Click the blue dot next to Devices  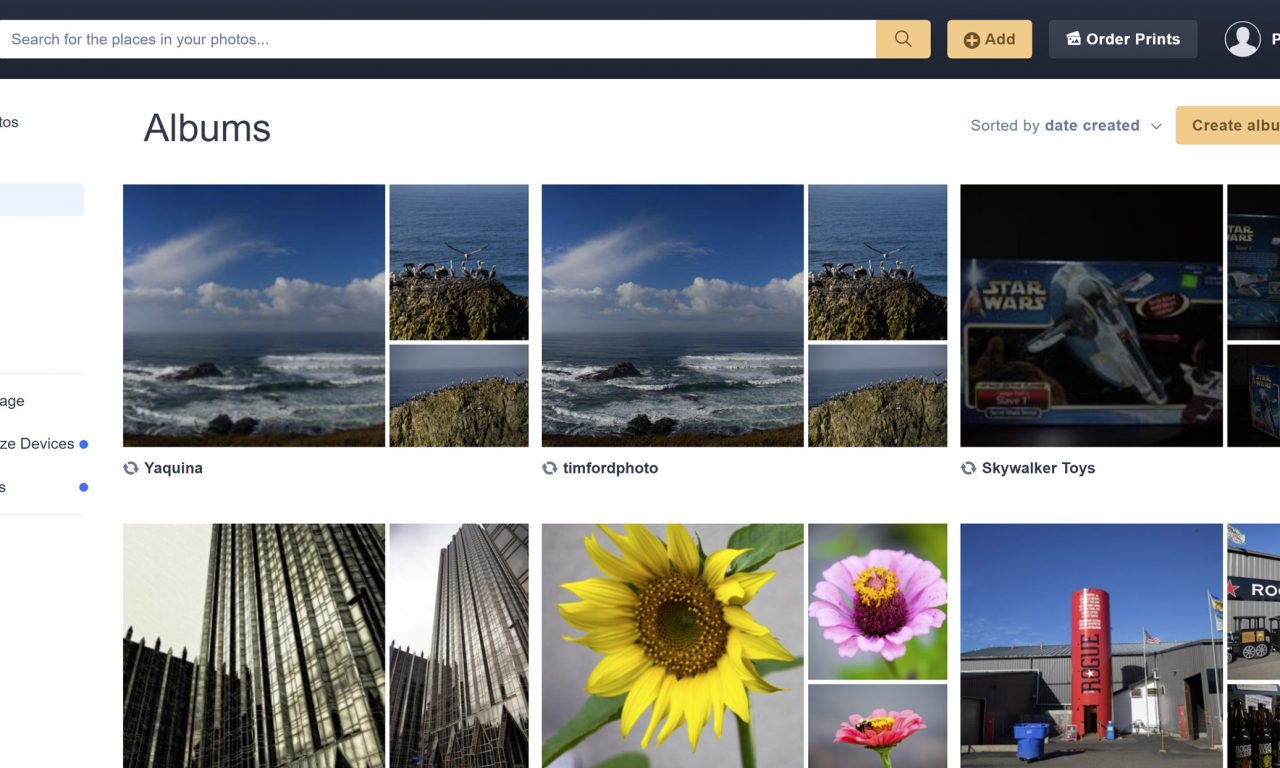(84, 444)
